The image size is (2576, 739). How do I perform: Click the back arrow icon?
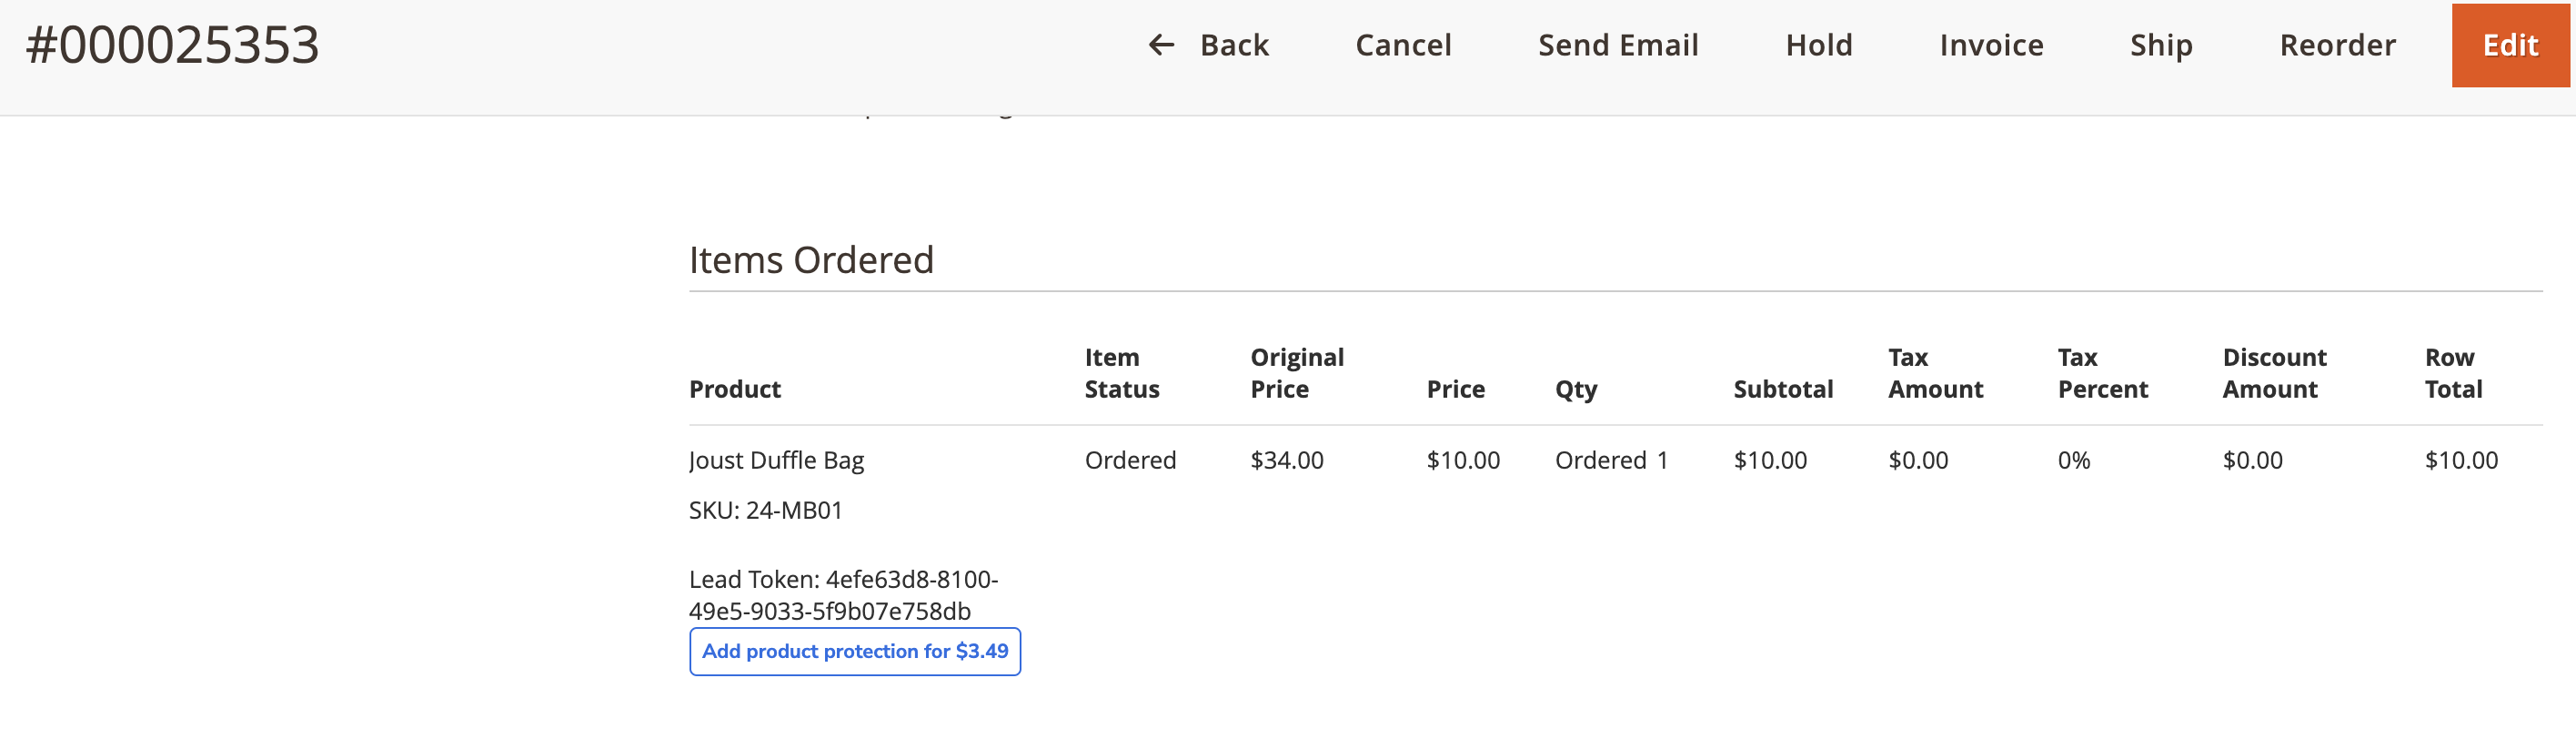coord(1160,45)
